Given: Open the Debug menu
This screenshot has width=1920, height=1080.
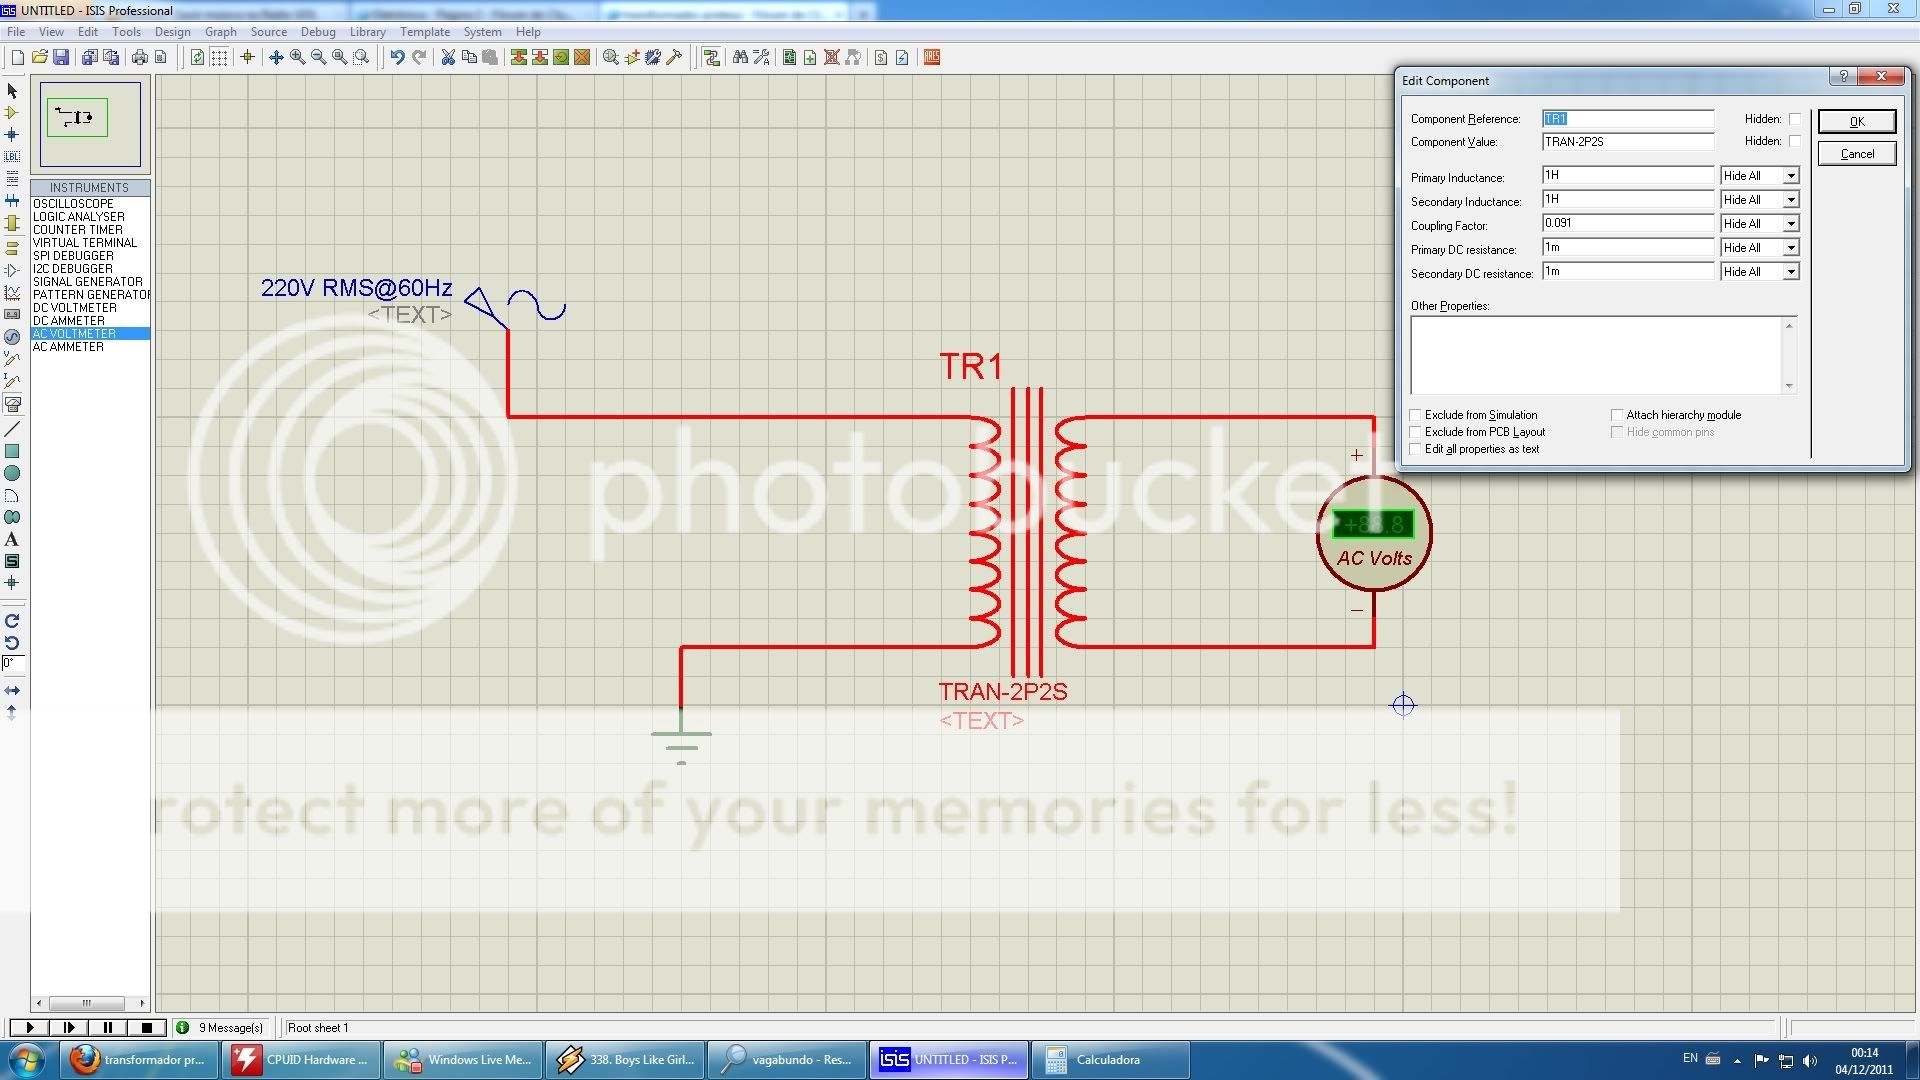Looking at the screenshot, I should coord(318,32).
